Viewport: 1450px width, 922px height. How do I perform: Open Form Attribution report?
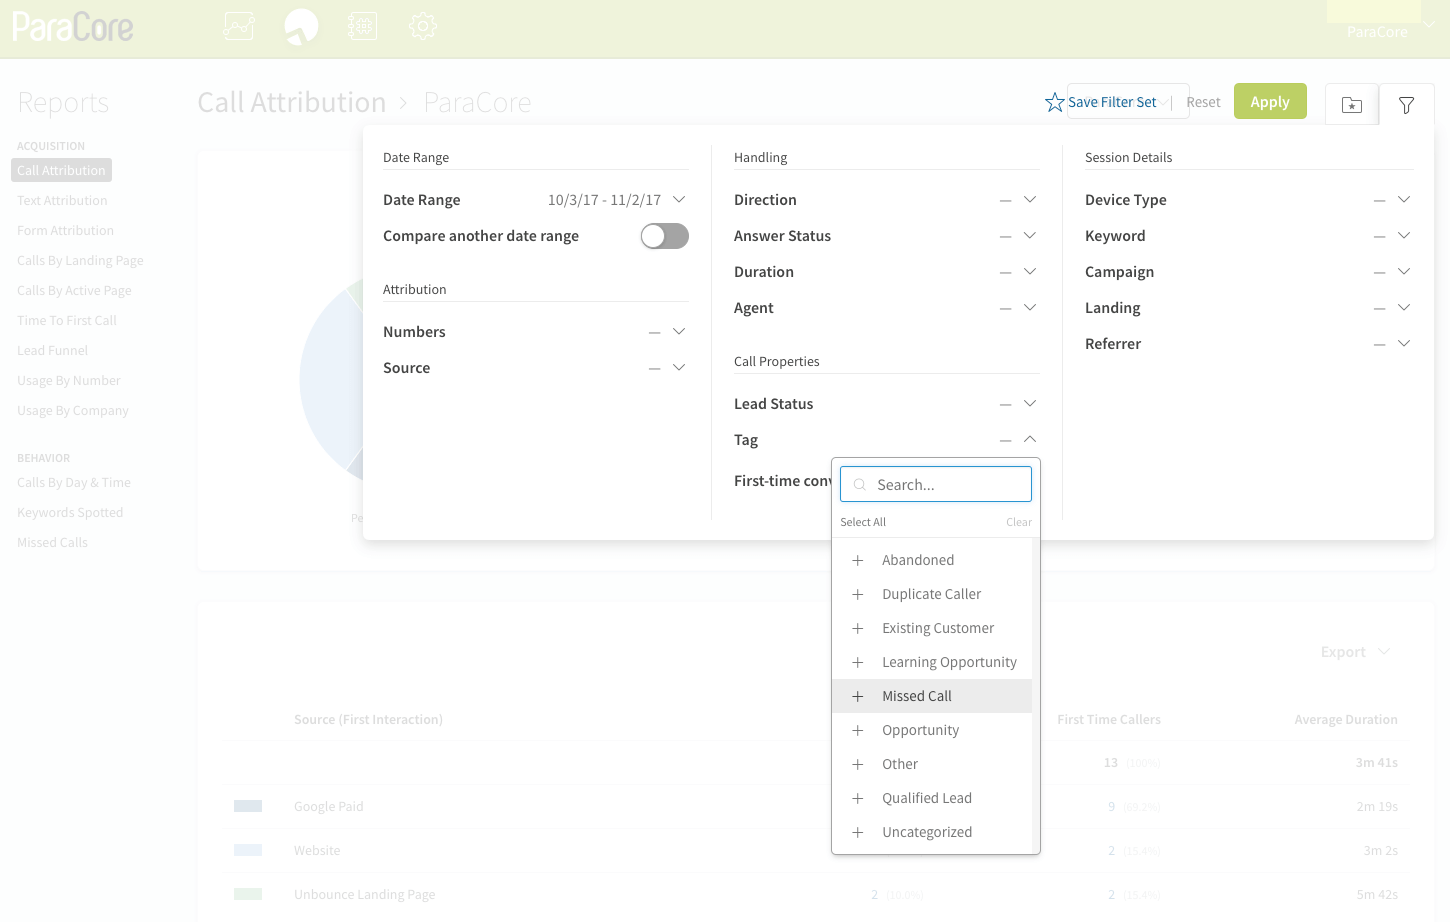point(65,230)
